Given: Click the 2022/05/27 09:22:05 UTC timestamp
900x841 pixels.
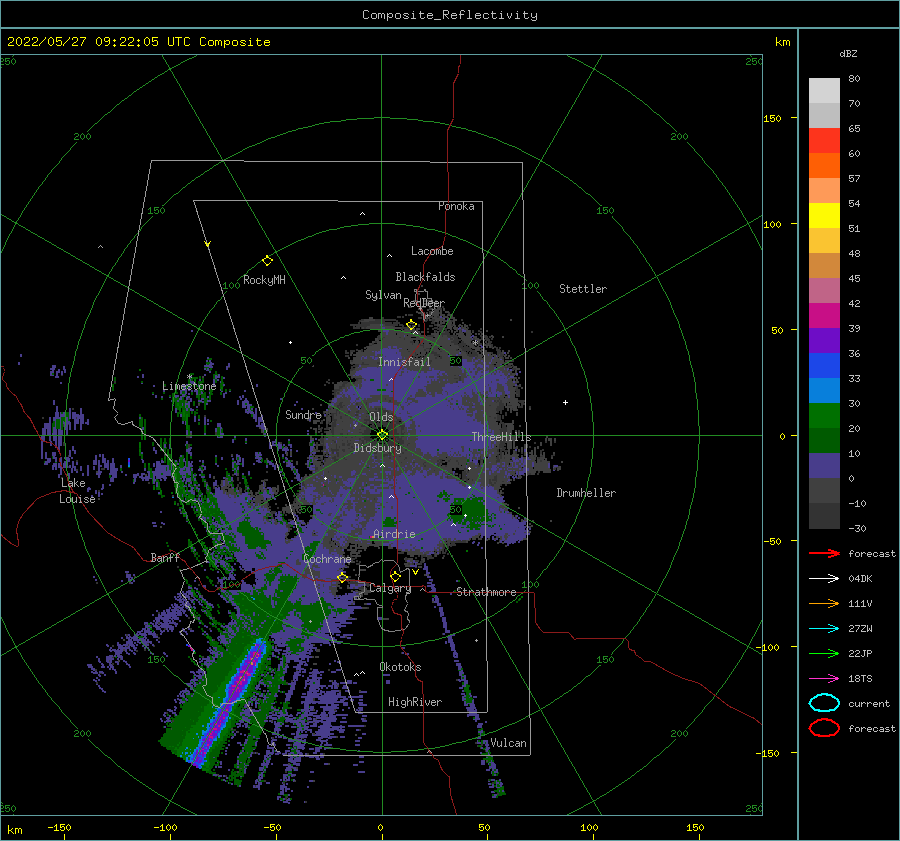Looking at the screenshot, I should [x=99, y=42].
